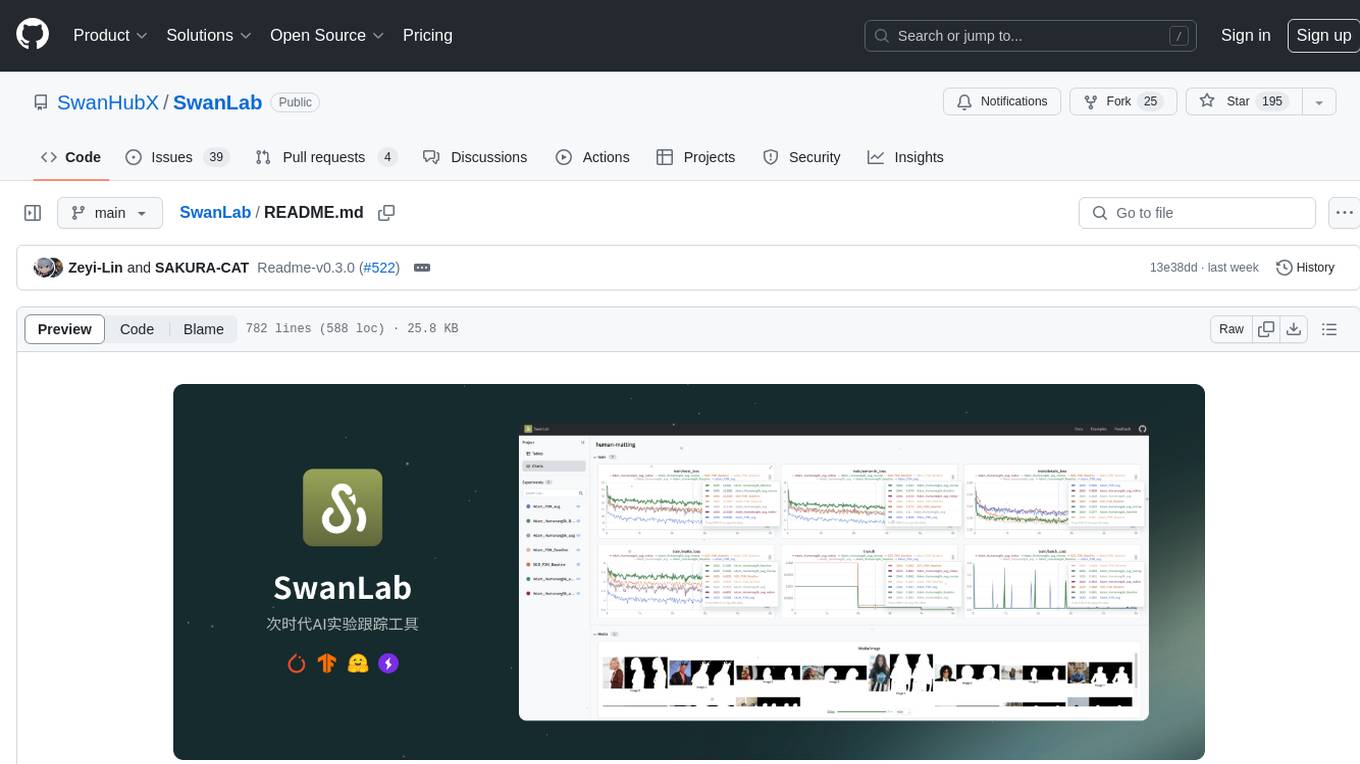
Task: Expand the commit message details ellipsis
Action: click(x=422, y=268)
